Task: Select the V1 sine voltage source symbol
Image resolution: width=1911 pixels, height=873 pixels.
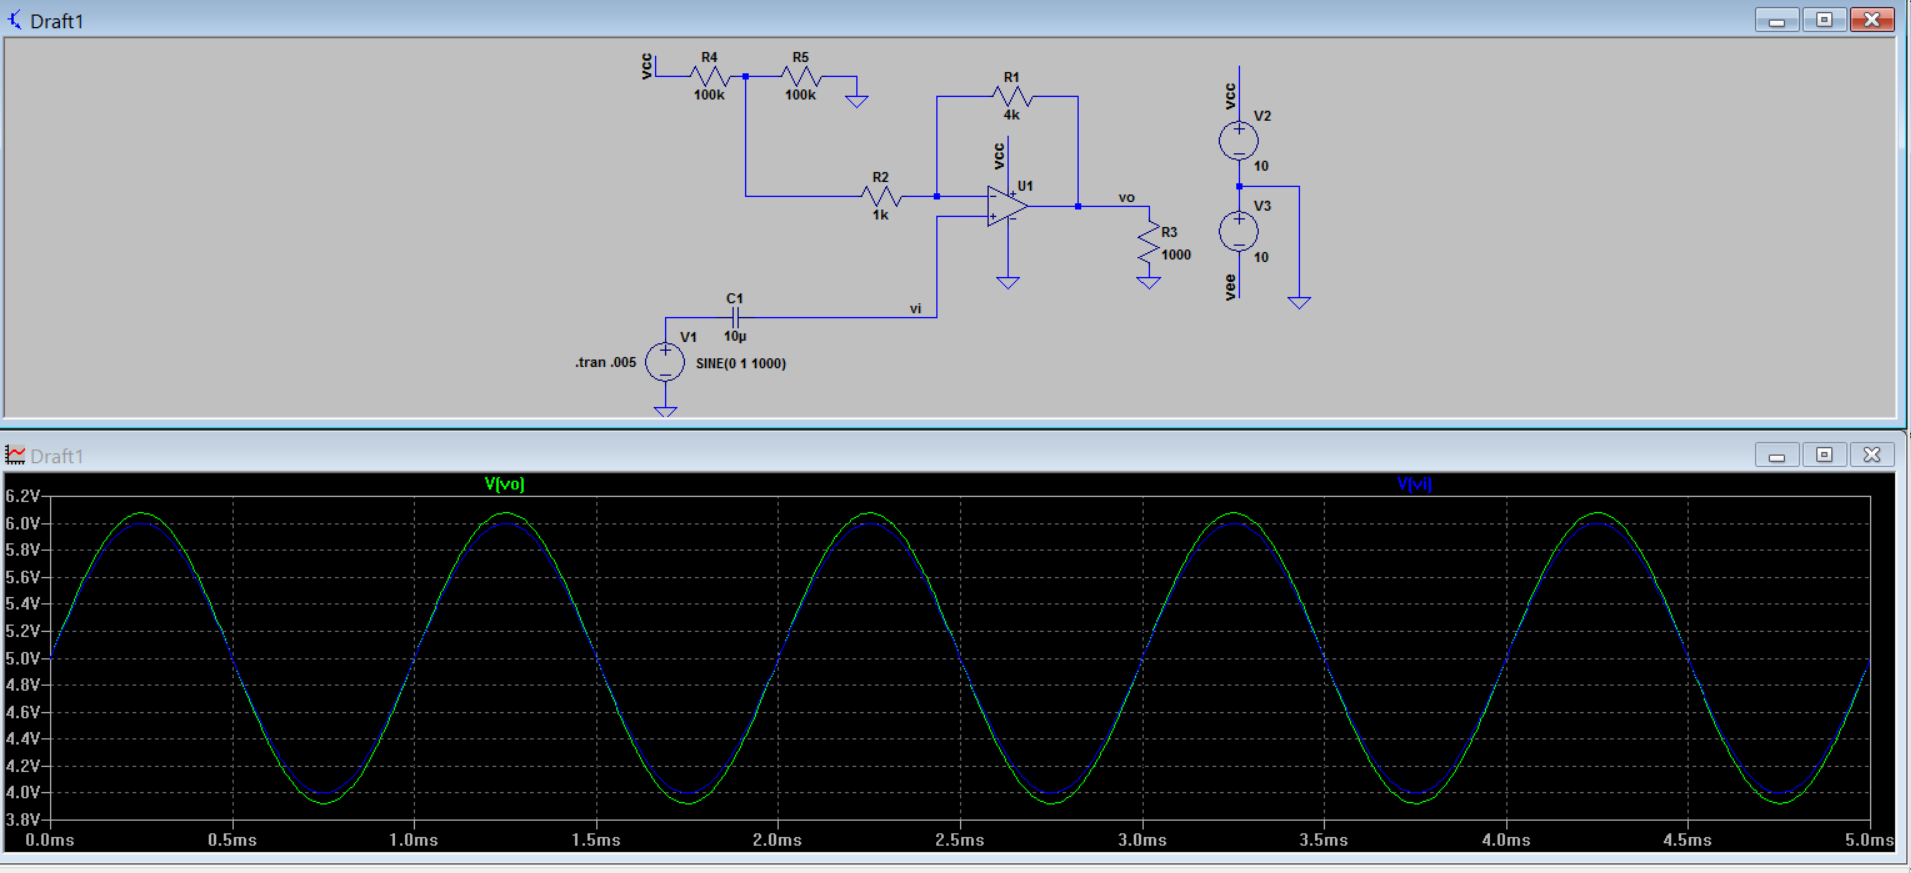Action: point(665,362)
